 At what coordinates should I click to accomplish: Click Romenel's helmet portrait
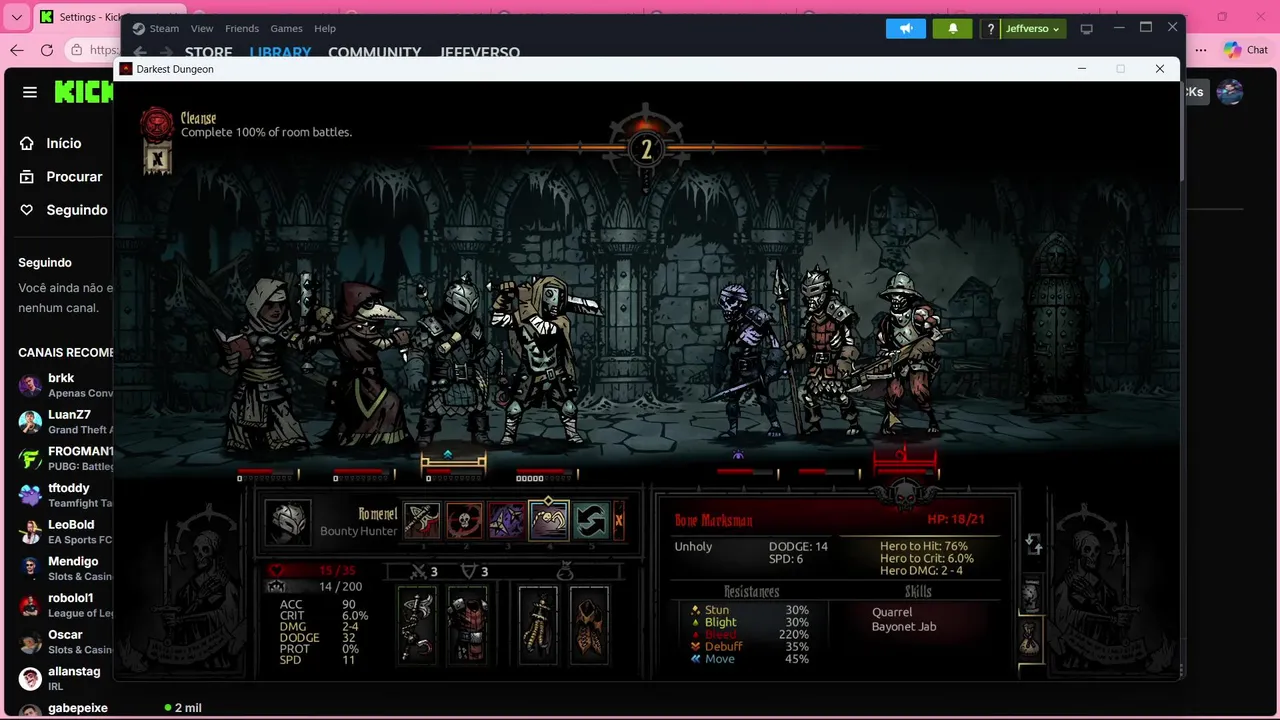288,522
